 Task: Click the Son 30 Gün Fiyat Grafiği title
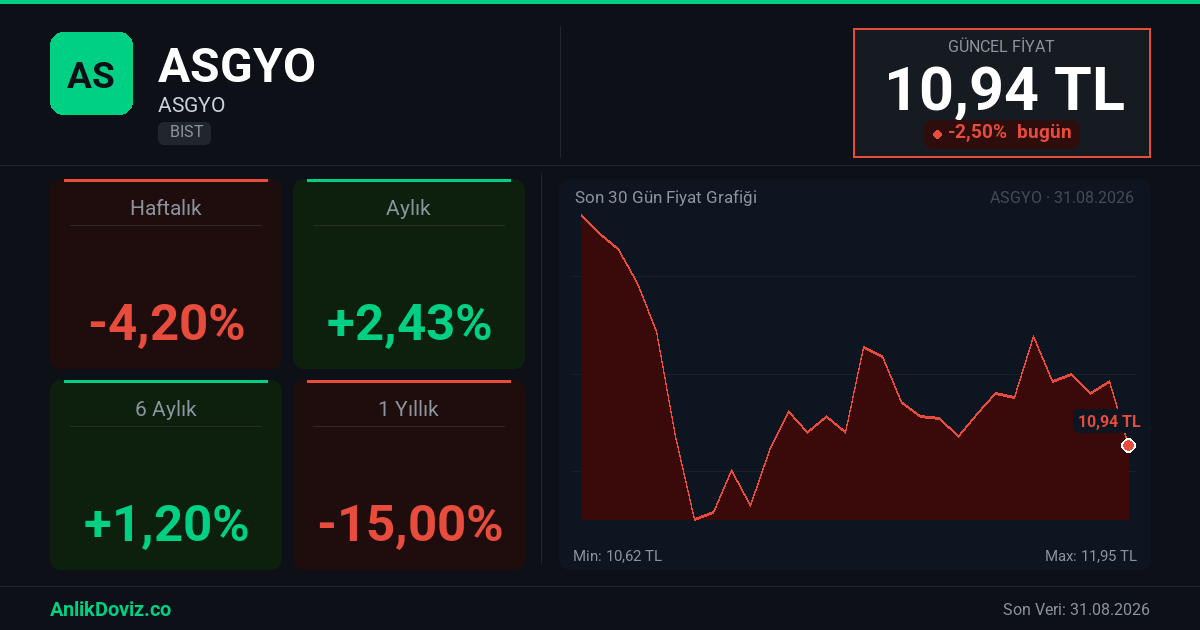point(666,197)
